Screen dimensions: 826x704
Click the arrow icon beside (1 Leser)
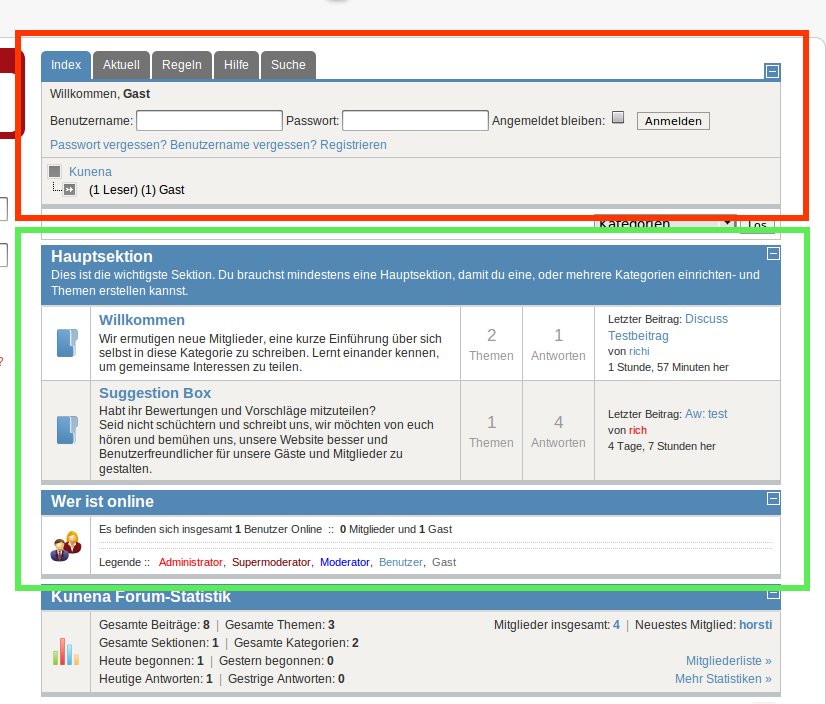click(x=69, y=189)
